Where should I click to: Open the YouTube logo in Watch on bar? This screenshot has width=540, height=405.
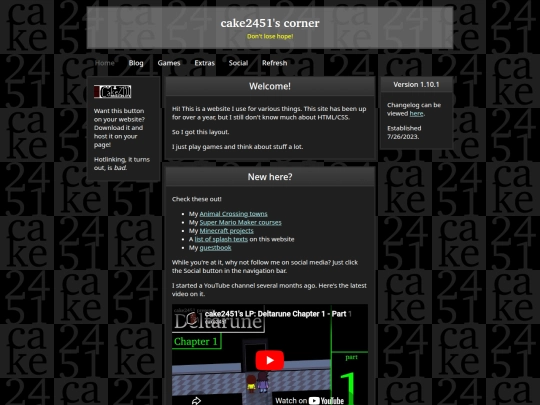[x=326, y=401]
